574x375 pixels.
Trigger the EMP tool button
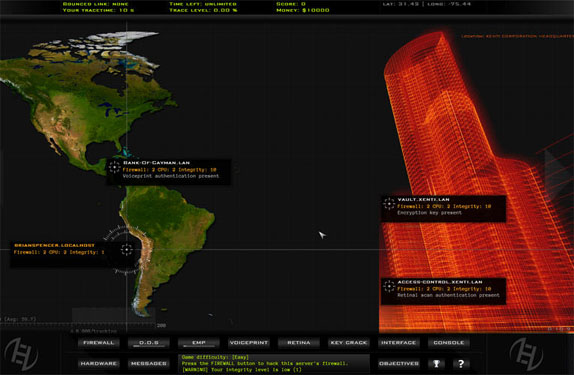(x=199, y=343)
